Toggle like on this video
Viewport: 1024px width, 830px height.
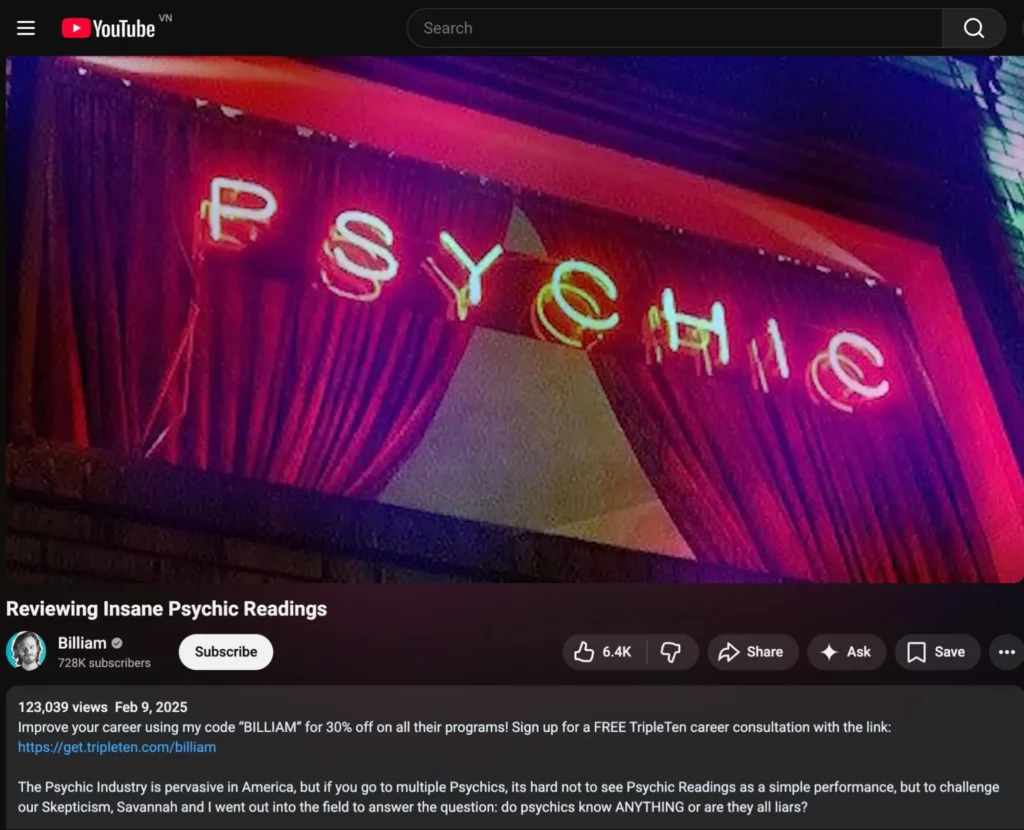(x=601, y=651)
